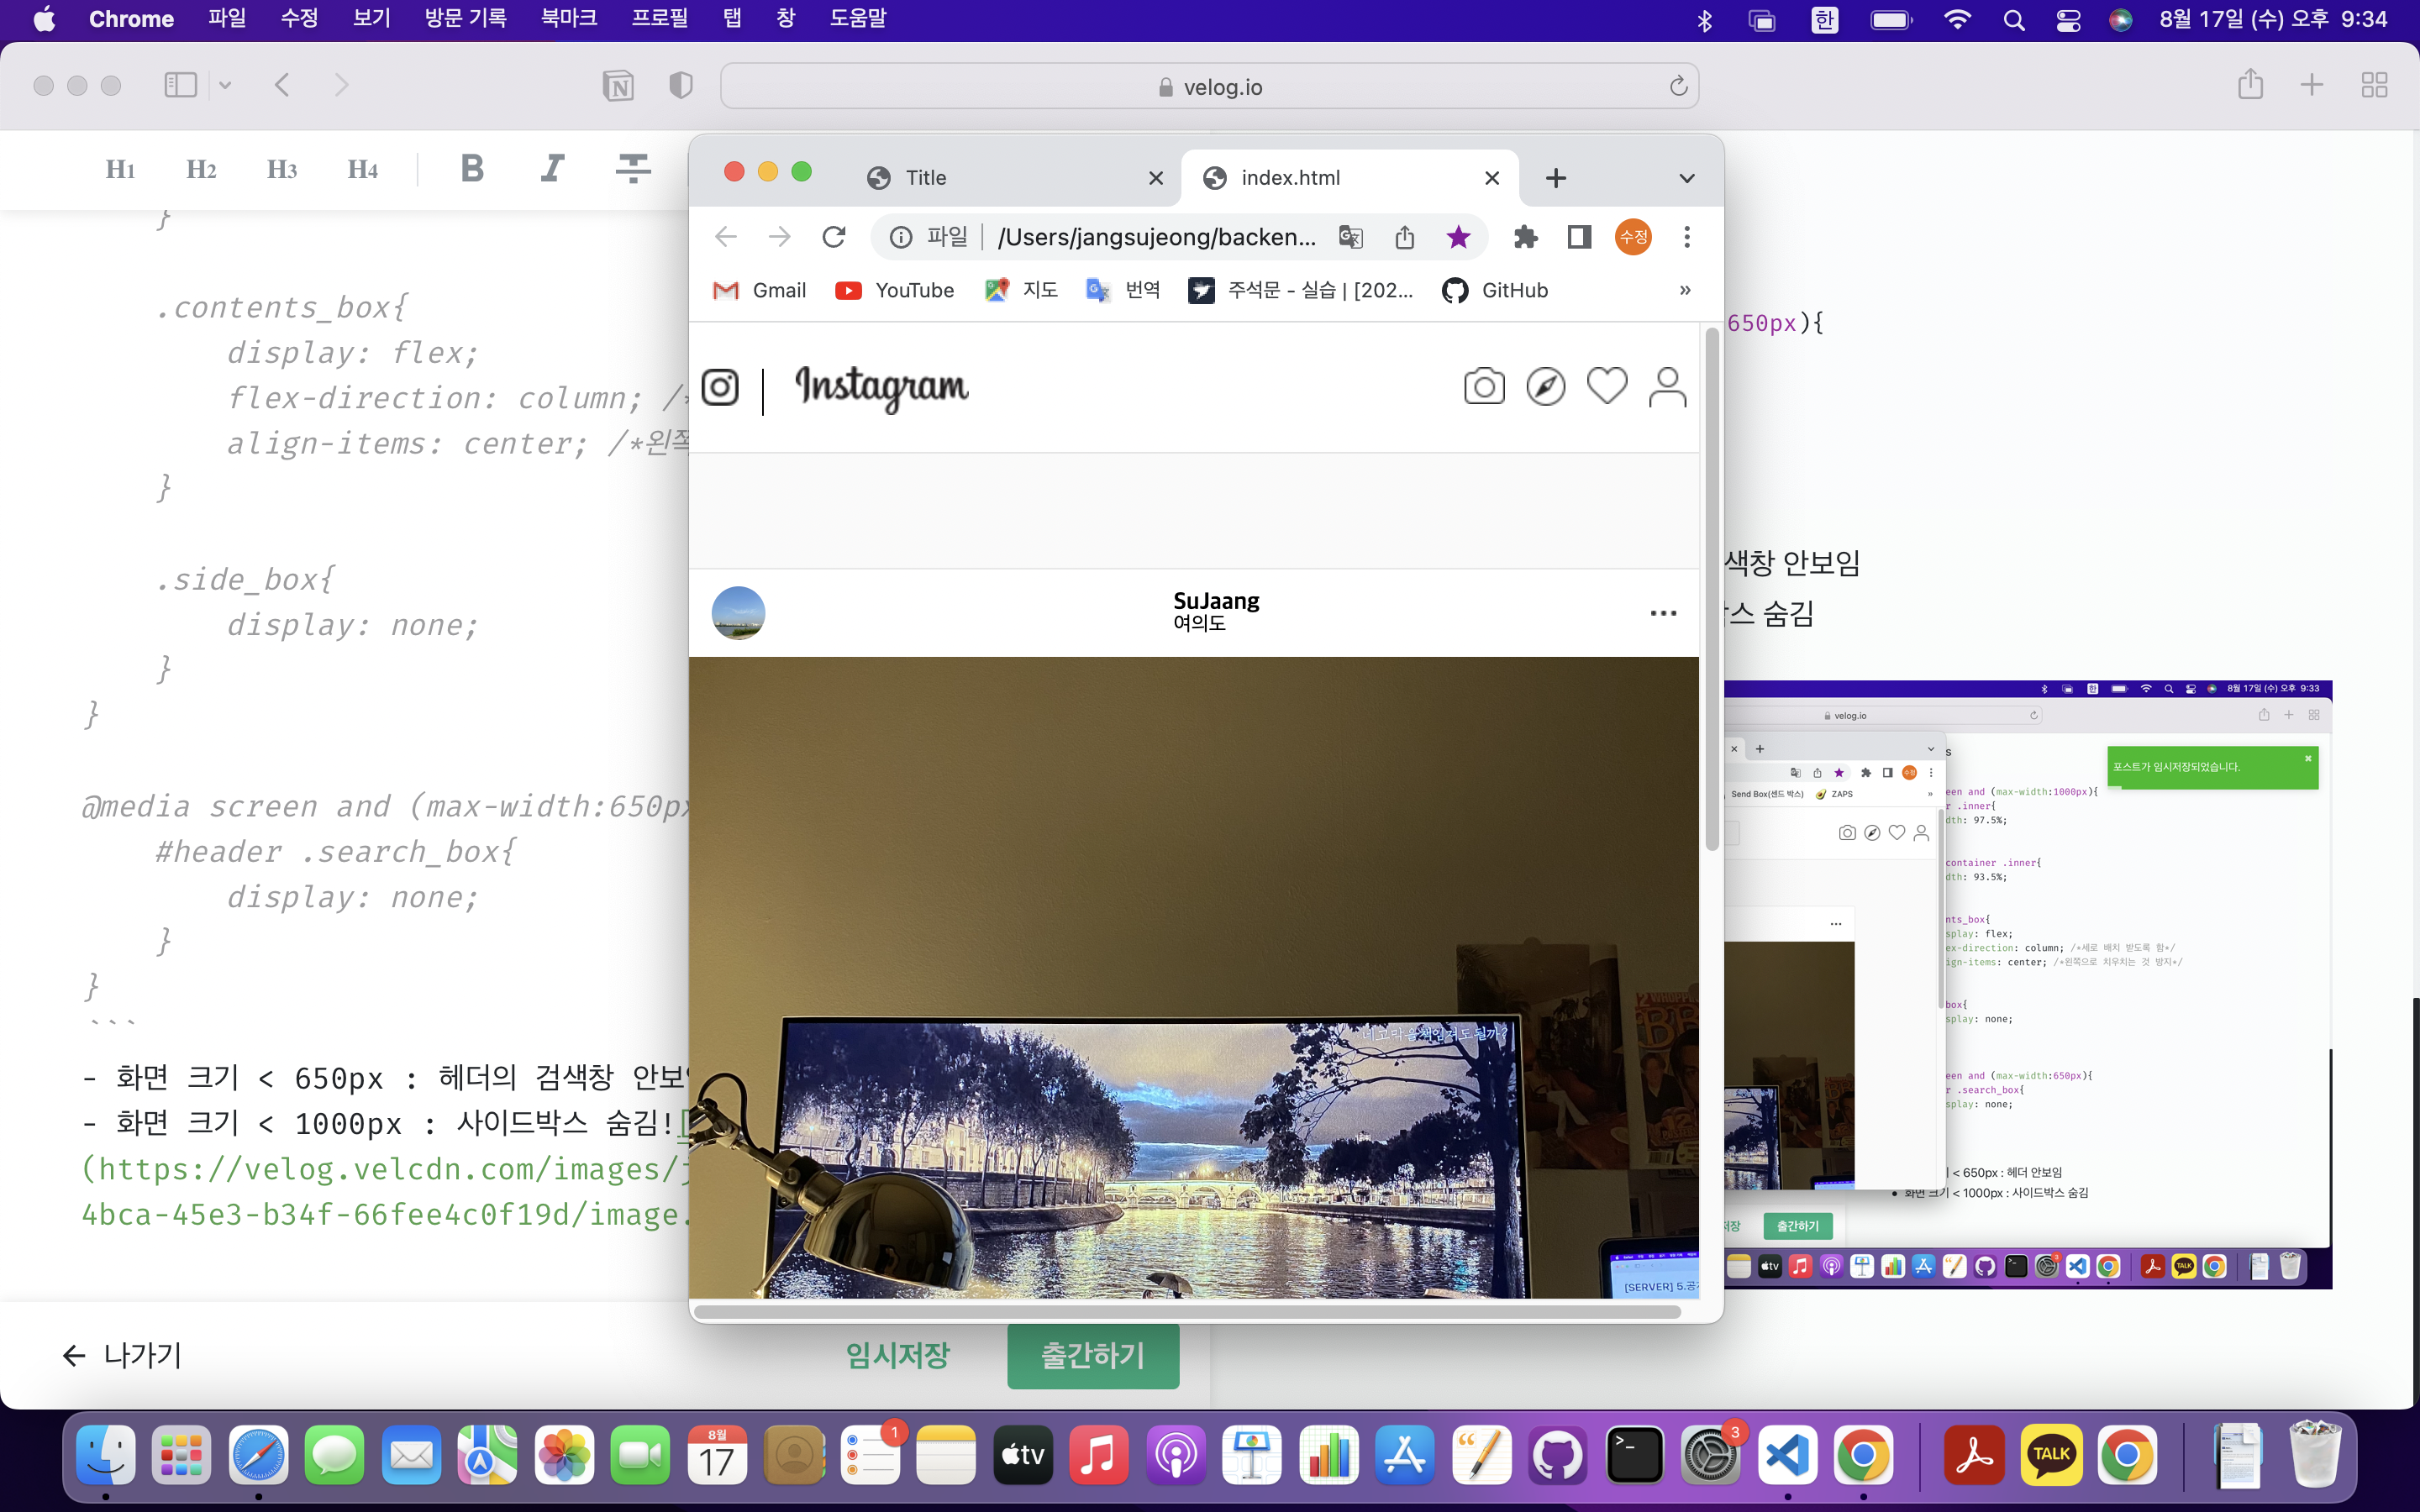Open the Chrome profile avatar 수정
2420x1512 pixels.
[1633, 237]
